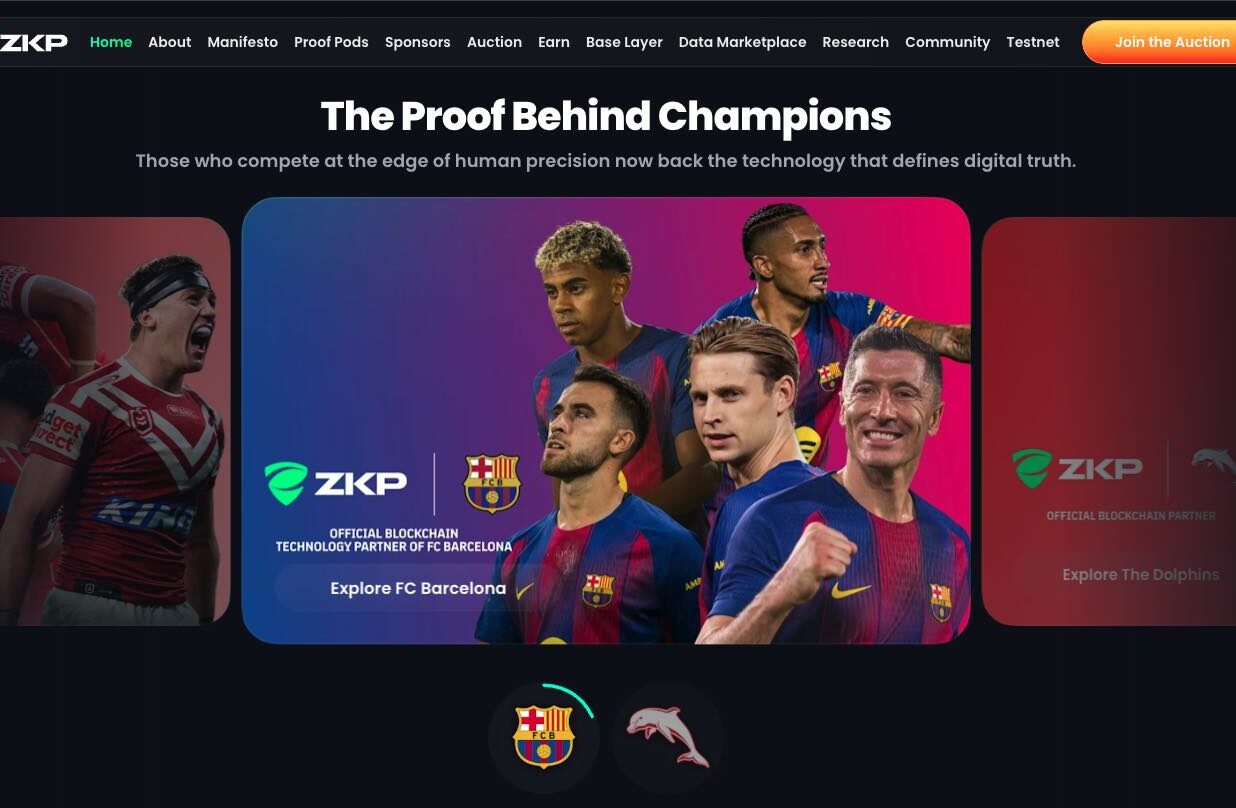Click the green ZKP shield icon on banner

pyautogui.click(x=286, y=483)
